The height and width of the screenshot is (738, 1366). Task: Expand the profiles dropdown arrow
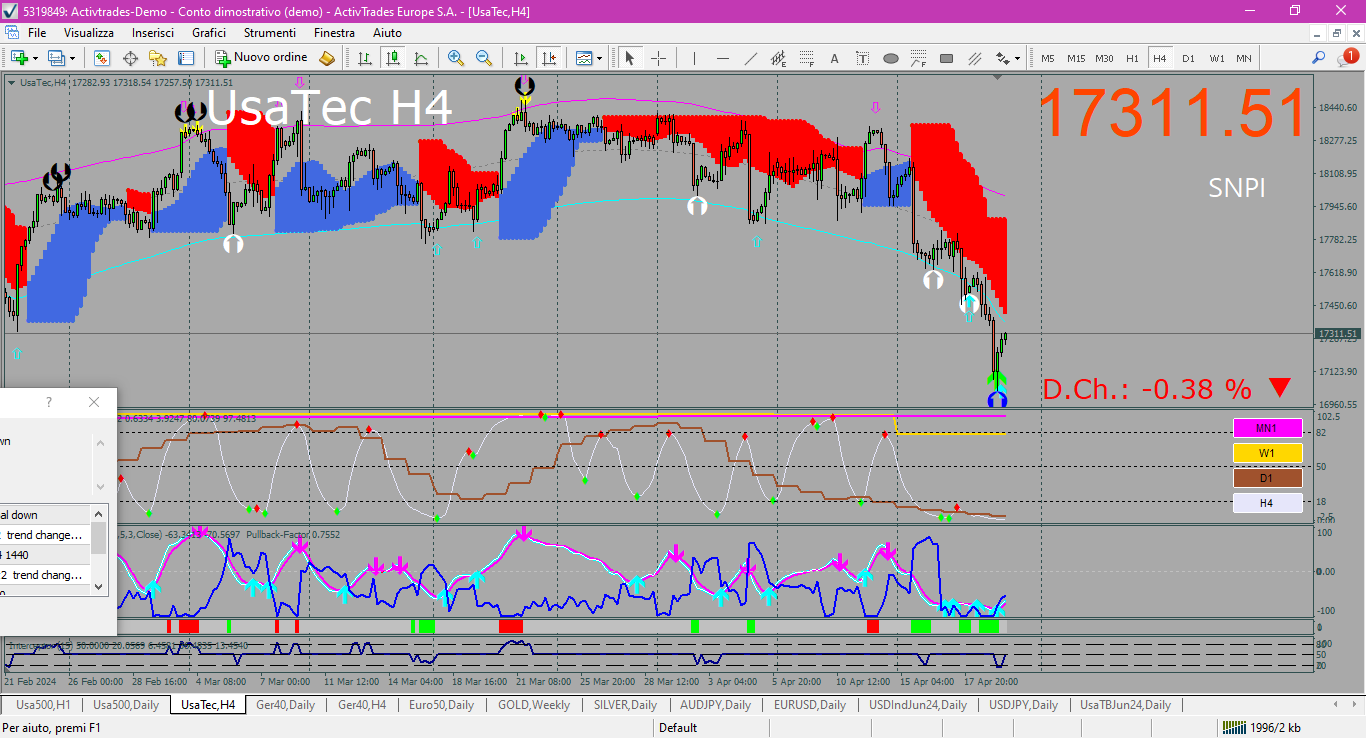pyautogui.click(x=72, y=58)
